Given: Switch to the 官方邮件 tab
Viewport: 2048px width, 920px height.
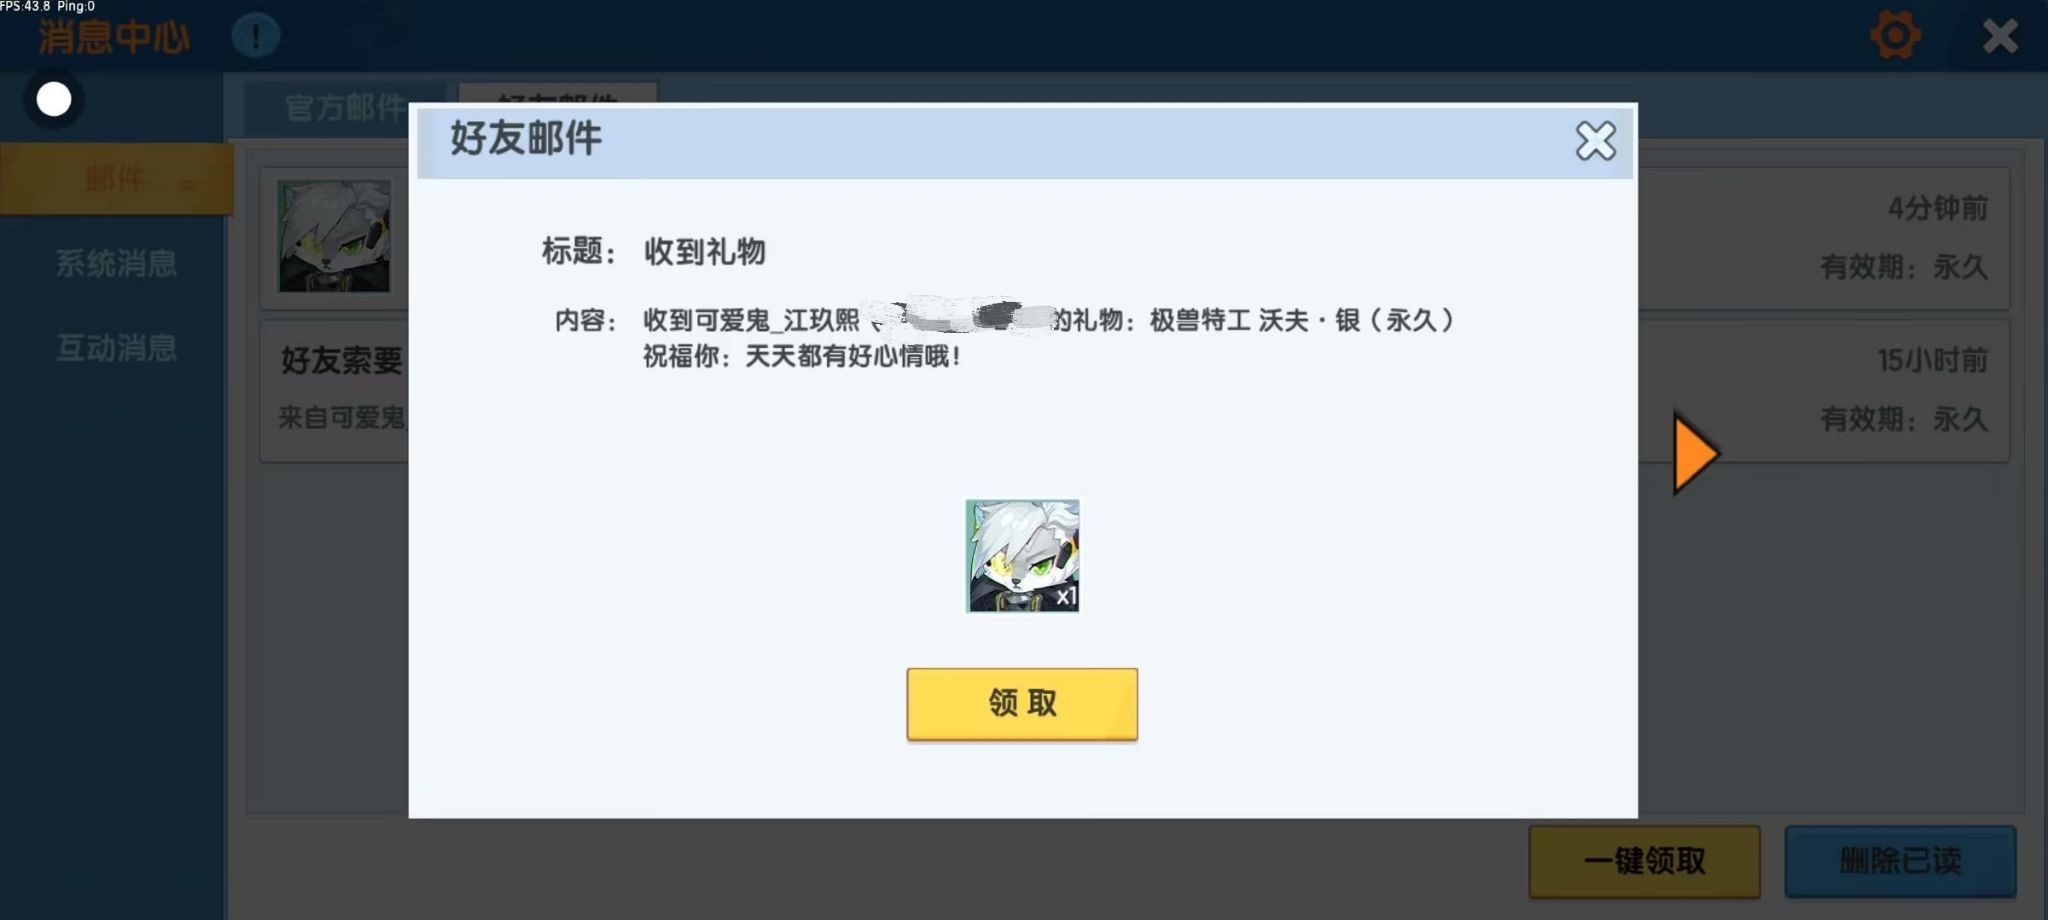Looking at the screenshot, I should click(345, 108).
